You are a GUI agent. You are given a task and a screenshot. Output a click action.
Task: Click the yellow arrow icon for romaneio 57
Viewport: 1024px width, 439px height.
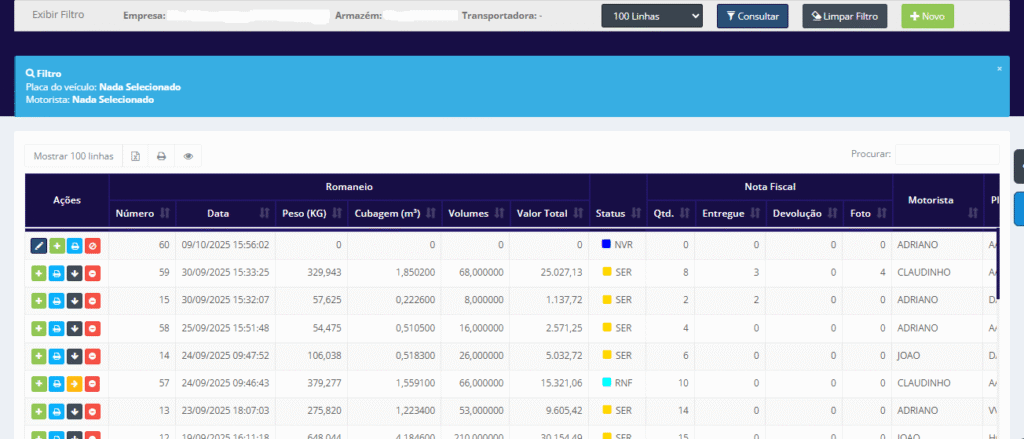pyautogui.click(x=73, y=384)
